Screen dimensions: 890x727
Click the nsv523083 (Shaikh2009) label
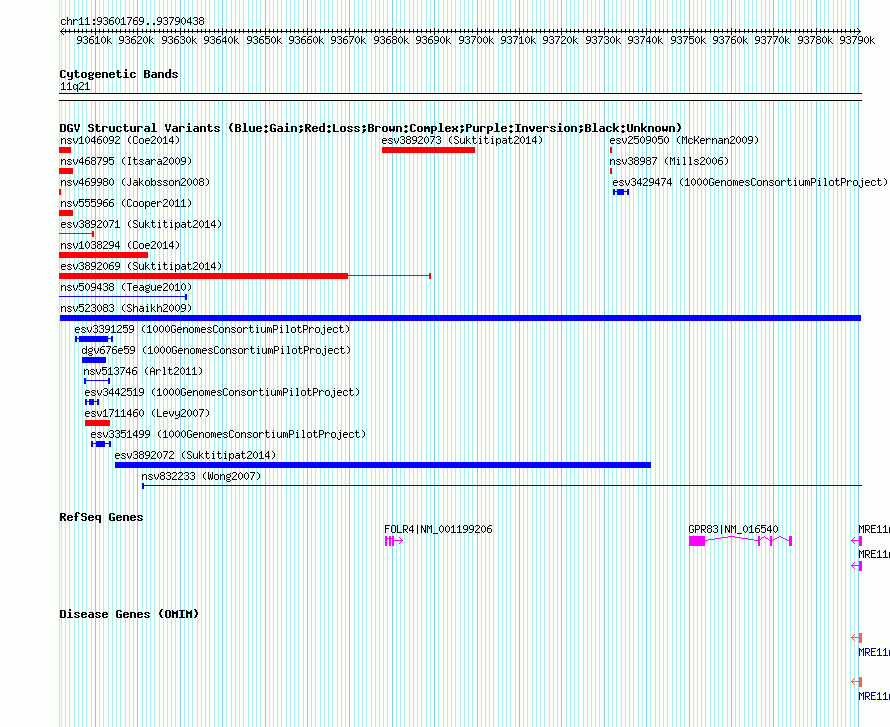coord(126,308)
